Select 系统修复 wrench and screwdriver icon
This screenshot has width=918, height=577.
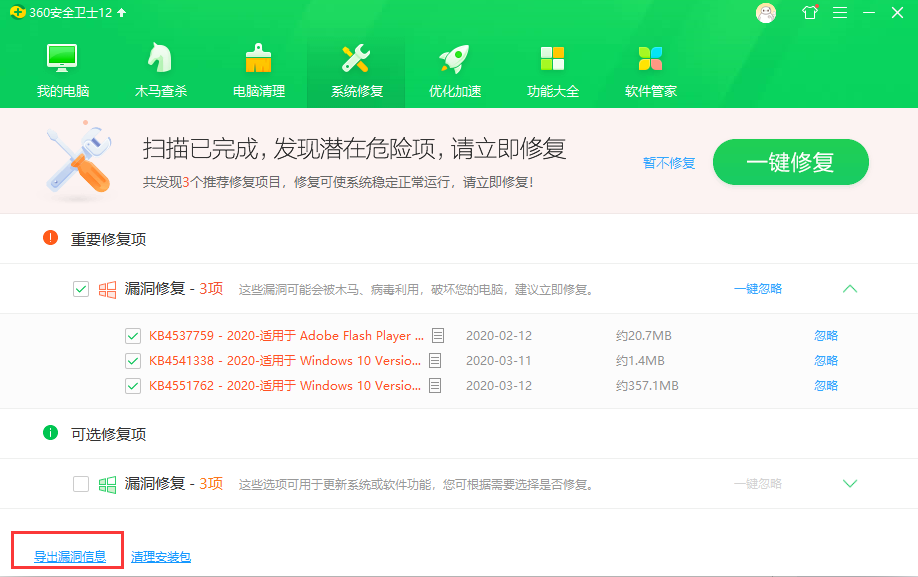pyautogui.click(x=356, y=58)
